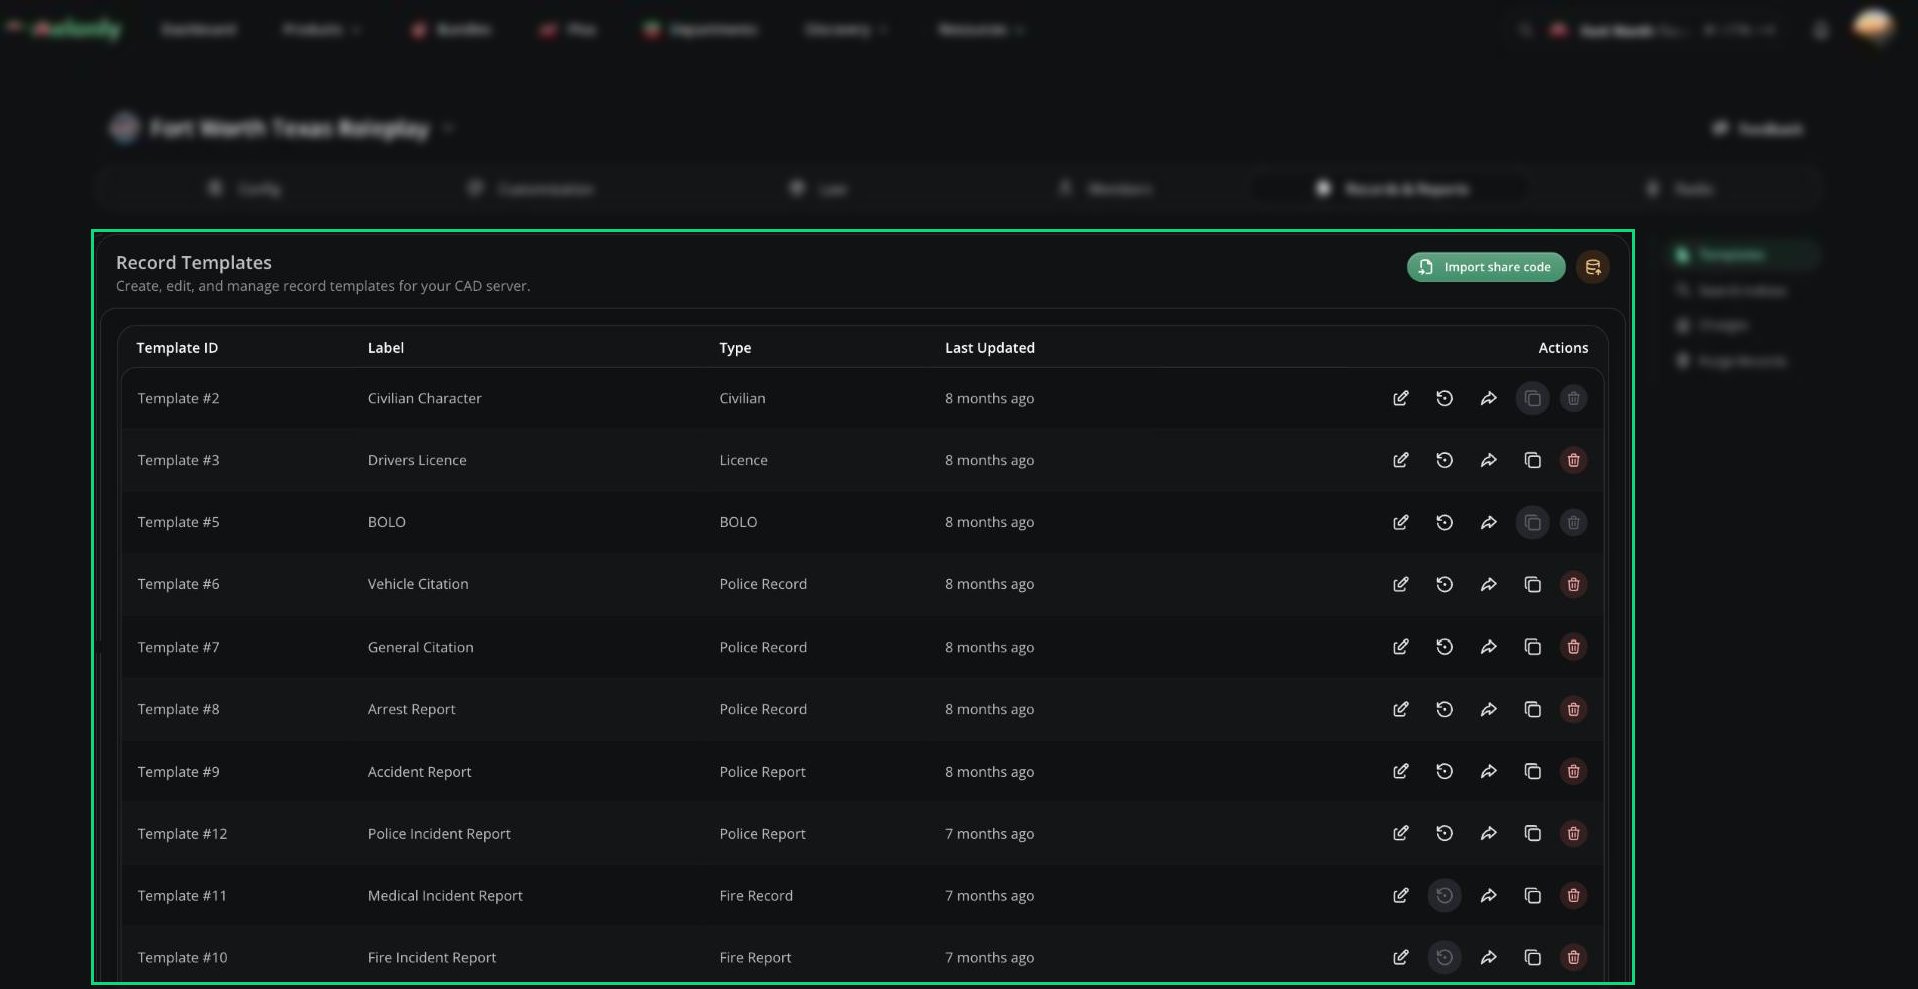The height and width of the screenshot is (989, 1918).
Task: Click the Import share code button
Action: pos(1485,267)
